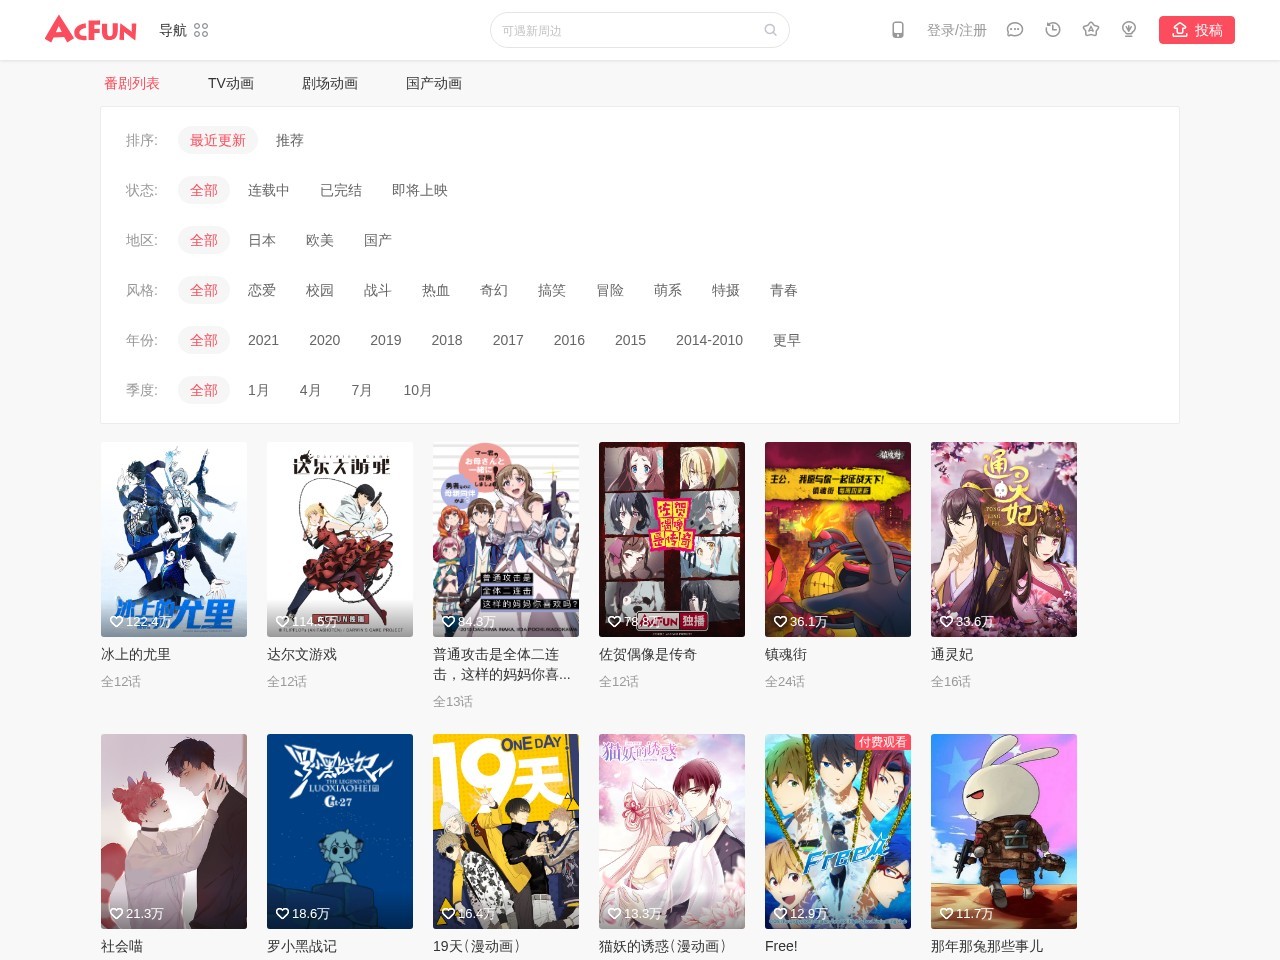The height and width of the screenshot is (960, 1280).
Task: Open the messages chat bubble icon
Action: tap(1014, 30)
